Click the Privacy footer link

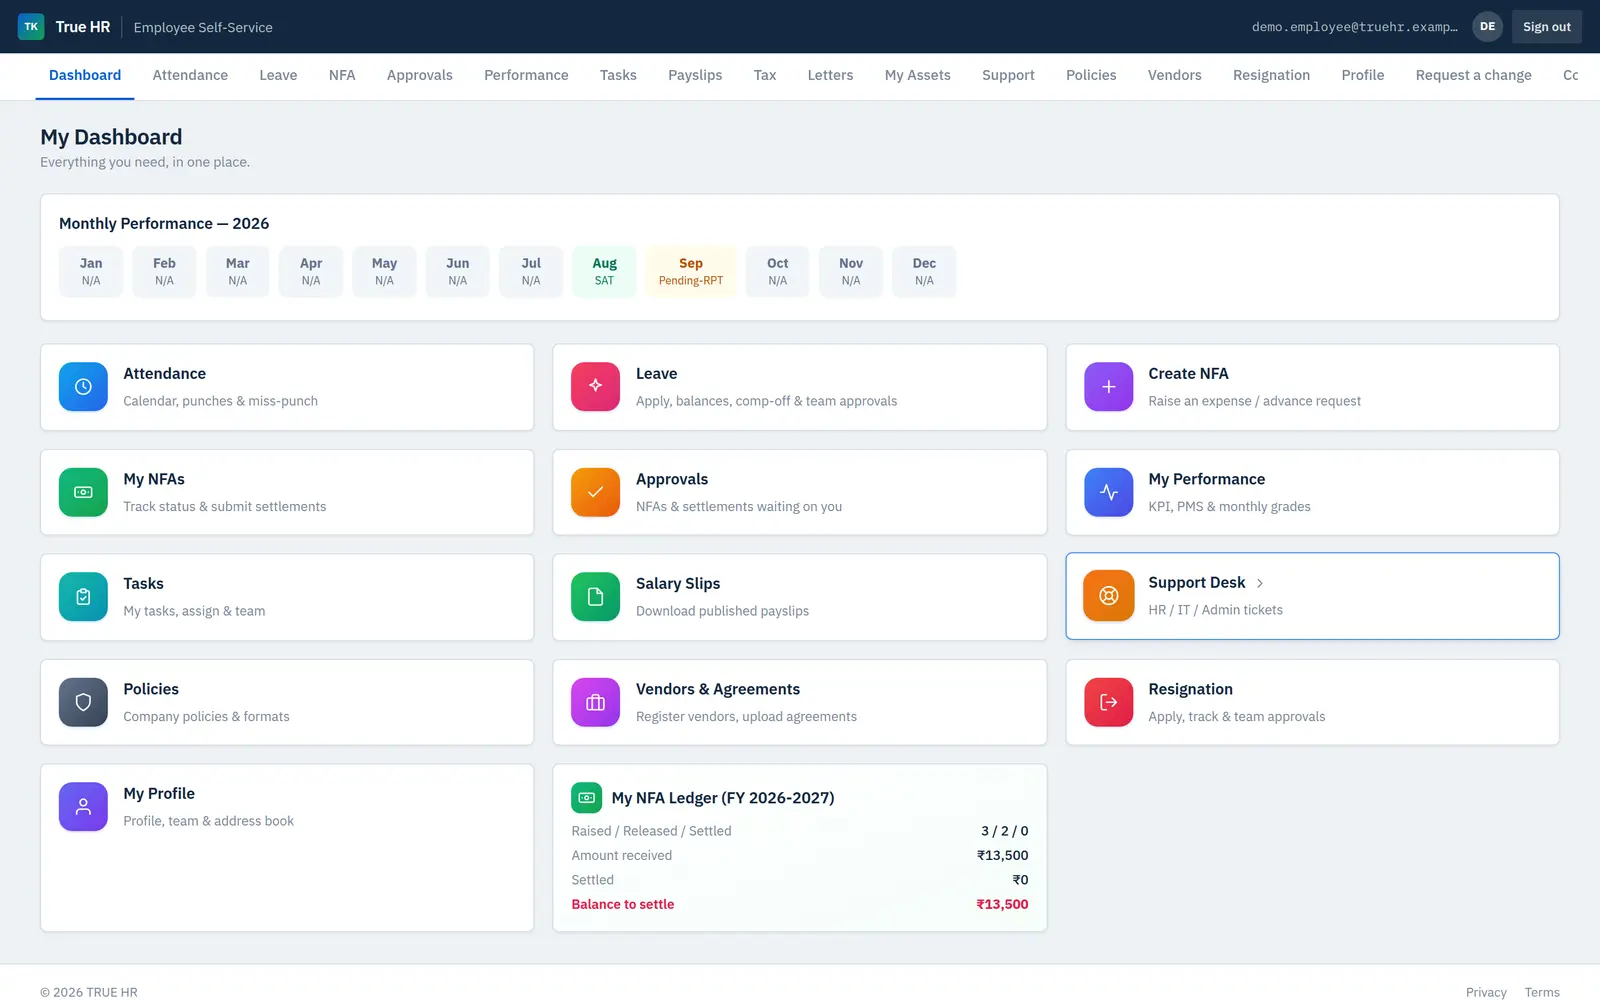[x=1486, y=992]
